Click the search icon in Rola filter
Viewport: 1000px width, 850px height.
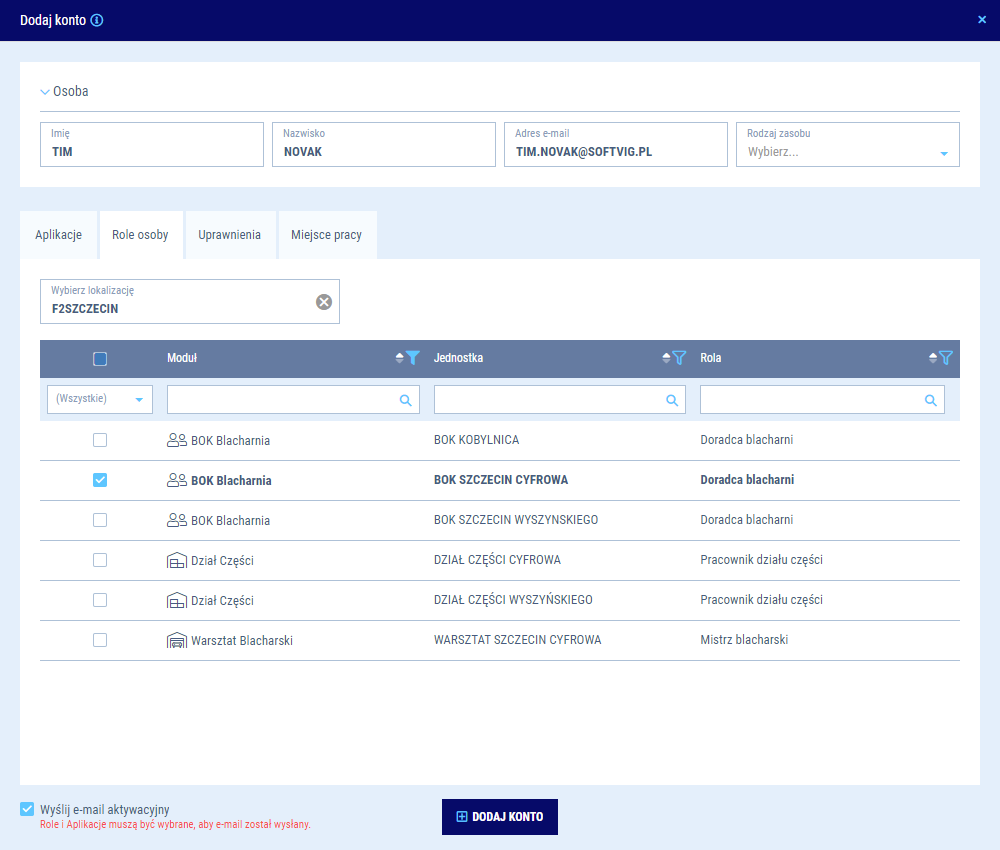(x=931, y=400)
